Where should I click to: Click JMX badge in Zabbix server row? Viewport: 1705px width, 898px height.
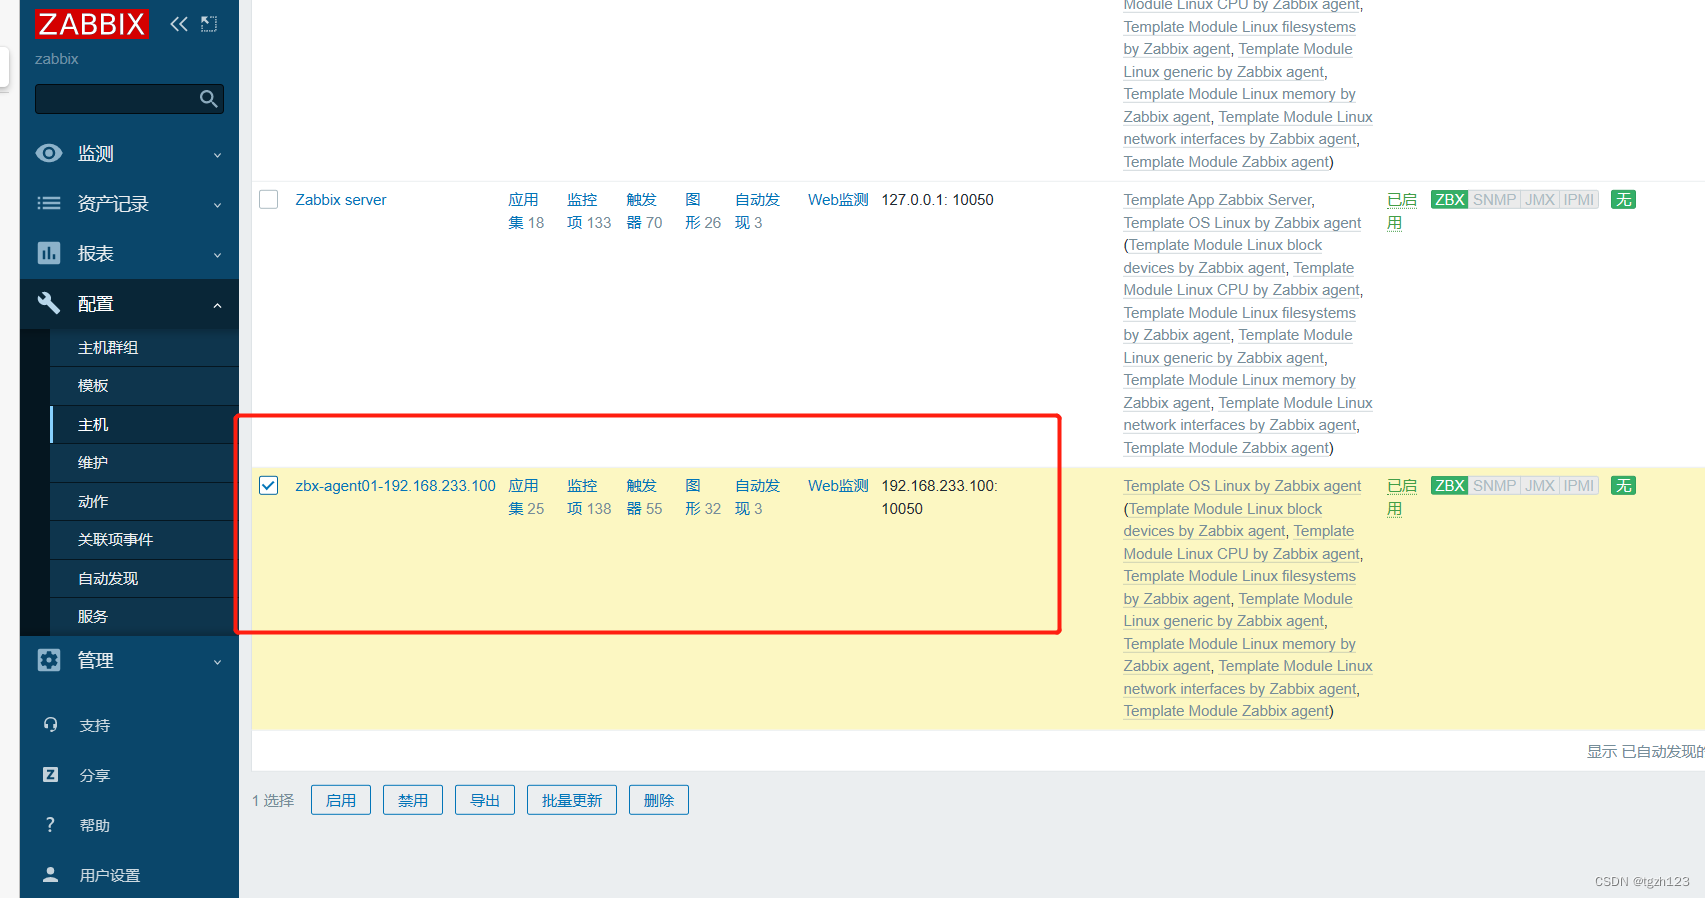[1540, 200]
